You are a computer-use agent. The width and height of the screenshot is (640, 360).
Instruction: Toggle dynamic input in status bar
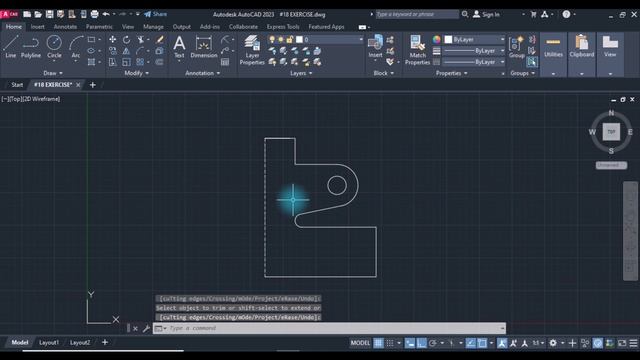(410, 343)
